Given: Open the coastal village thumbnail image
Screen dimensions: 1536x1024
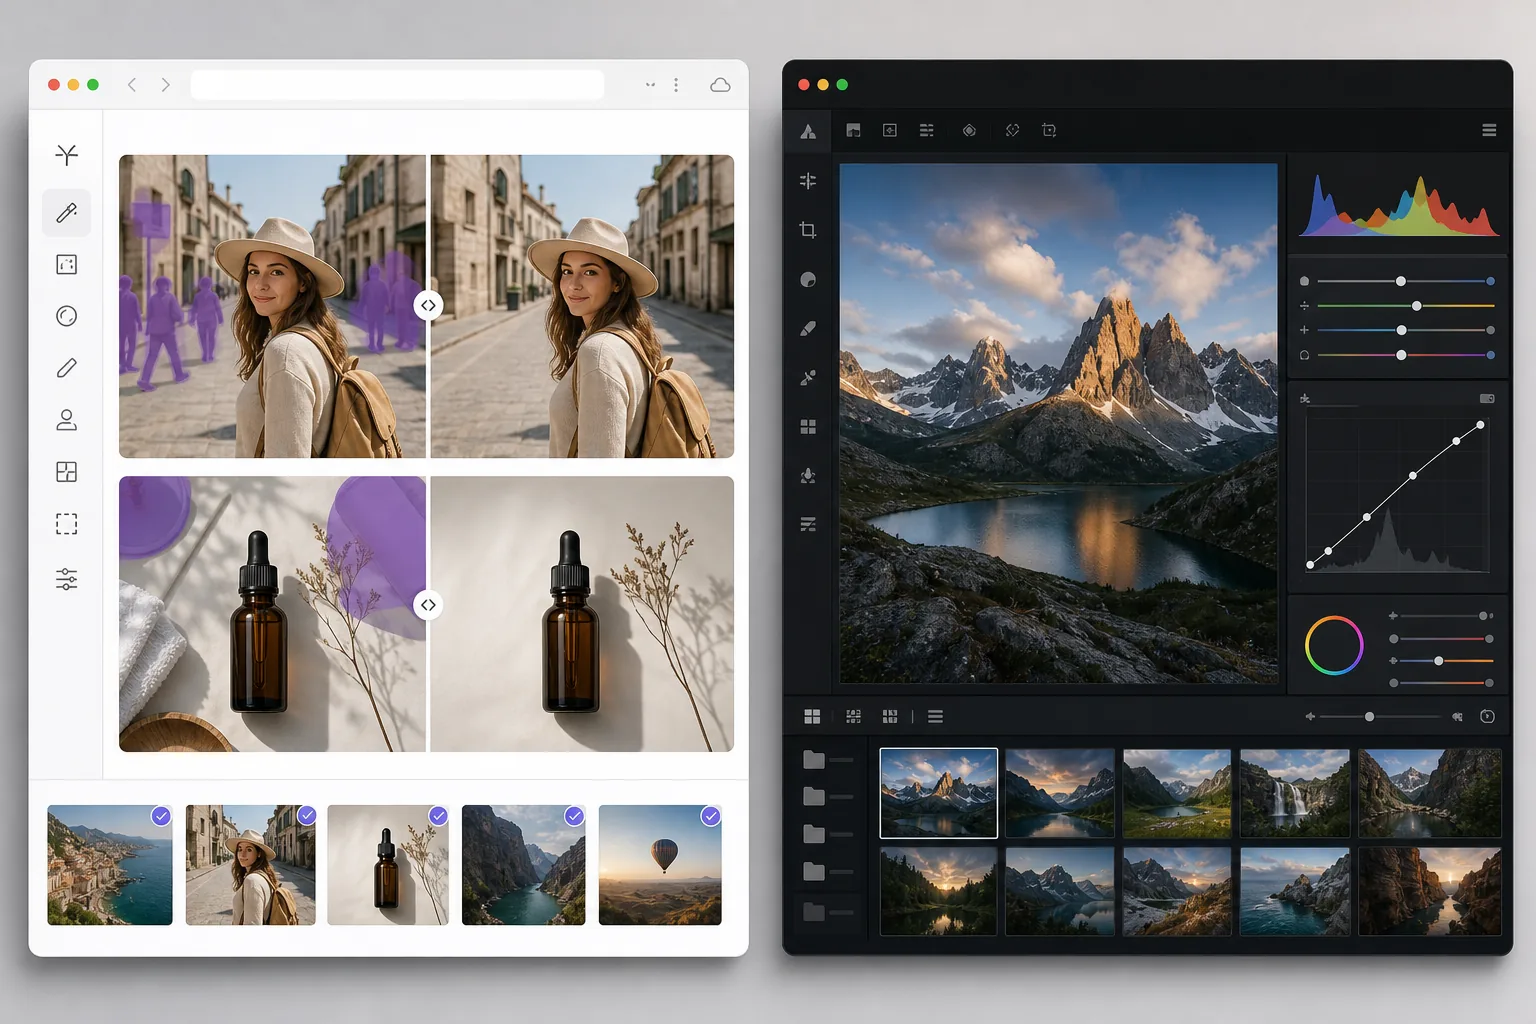Looking at the screenshot, I should [x=110, y=865].
